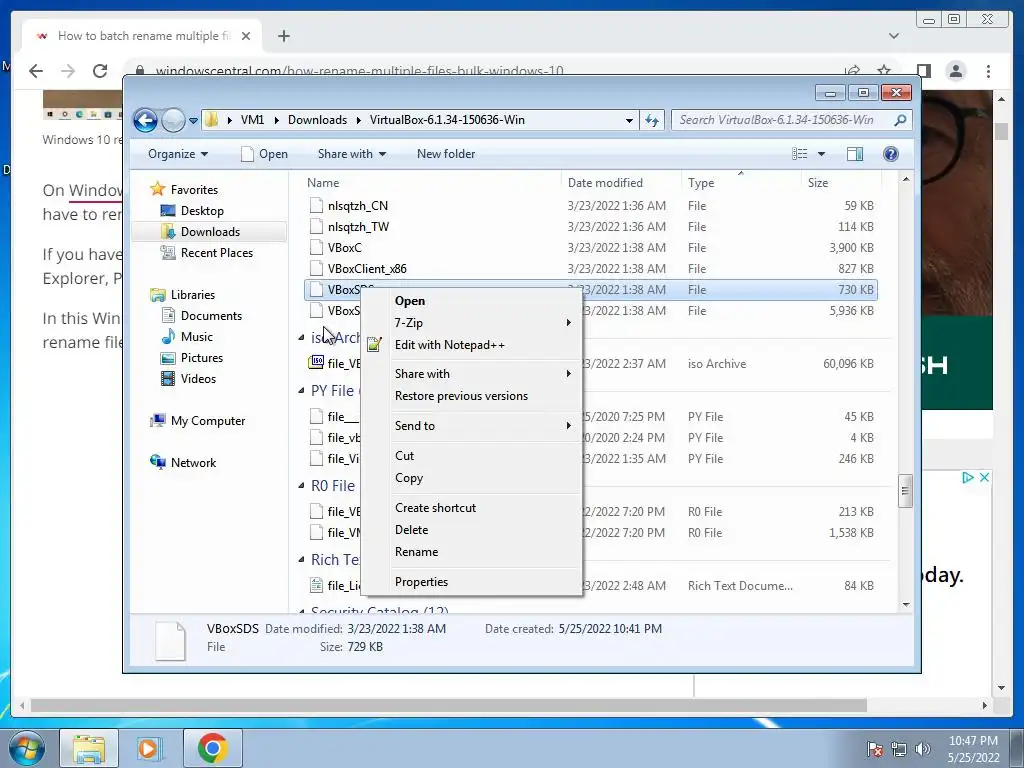Viewport: 1024px width, 768px height.
Task: Collapse the Rich Text group
Action: (301, 560)
